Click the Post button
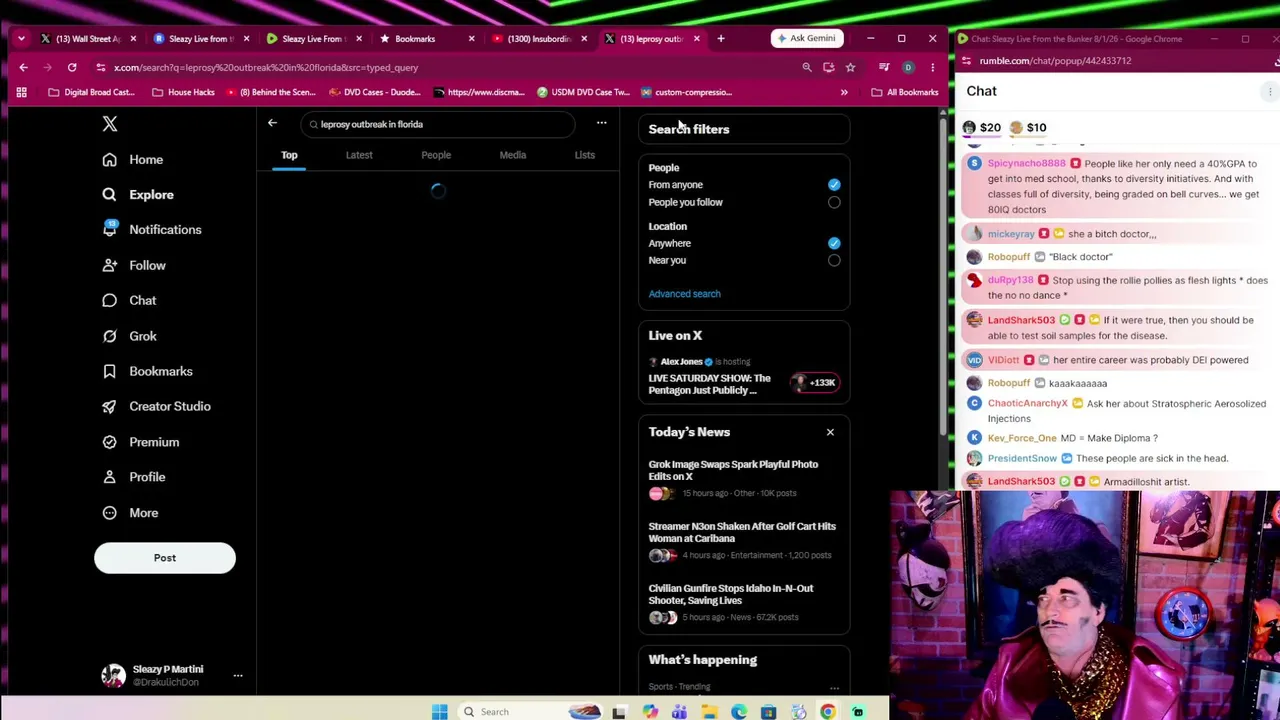1280x720 pixels. [165, 558]
